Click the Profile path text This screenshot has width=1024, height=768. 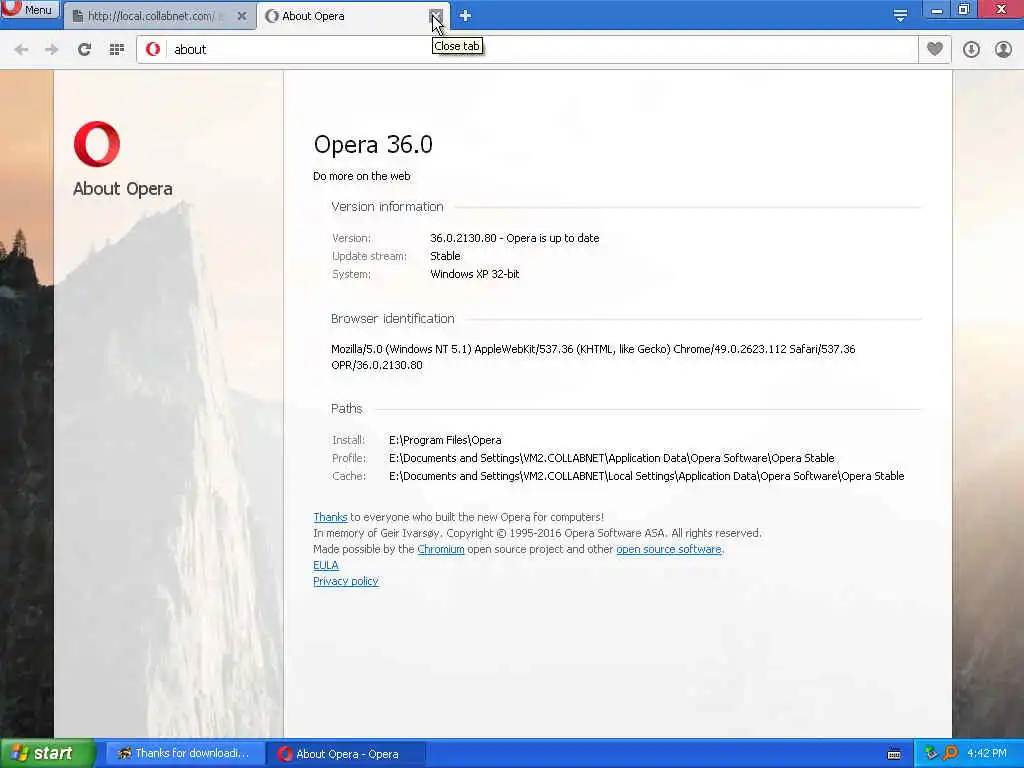(611, 458)
